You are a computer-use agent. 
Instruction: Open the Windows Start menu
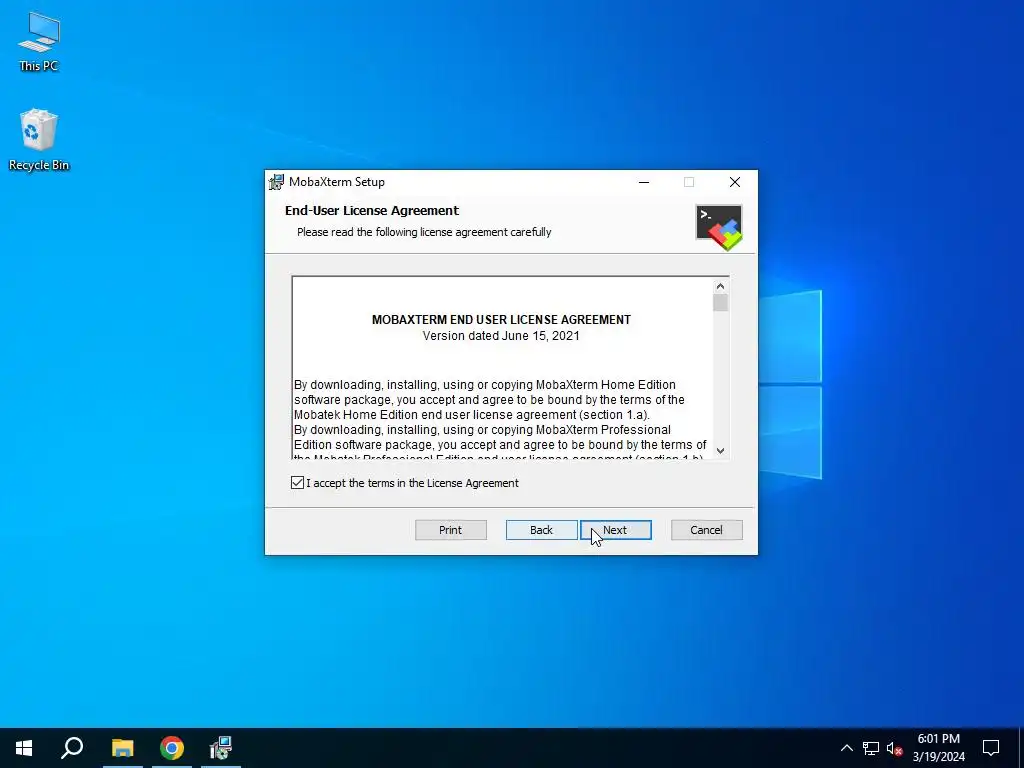(x=24, y=748)
